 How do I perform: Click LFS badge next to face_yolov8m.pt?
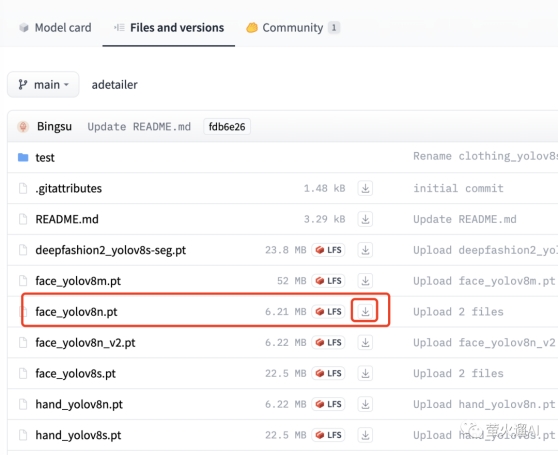(328, 281)
